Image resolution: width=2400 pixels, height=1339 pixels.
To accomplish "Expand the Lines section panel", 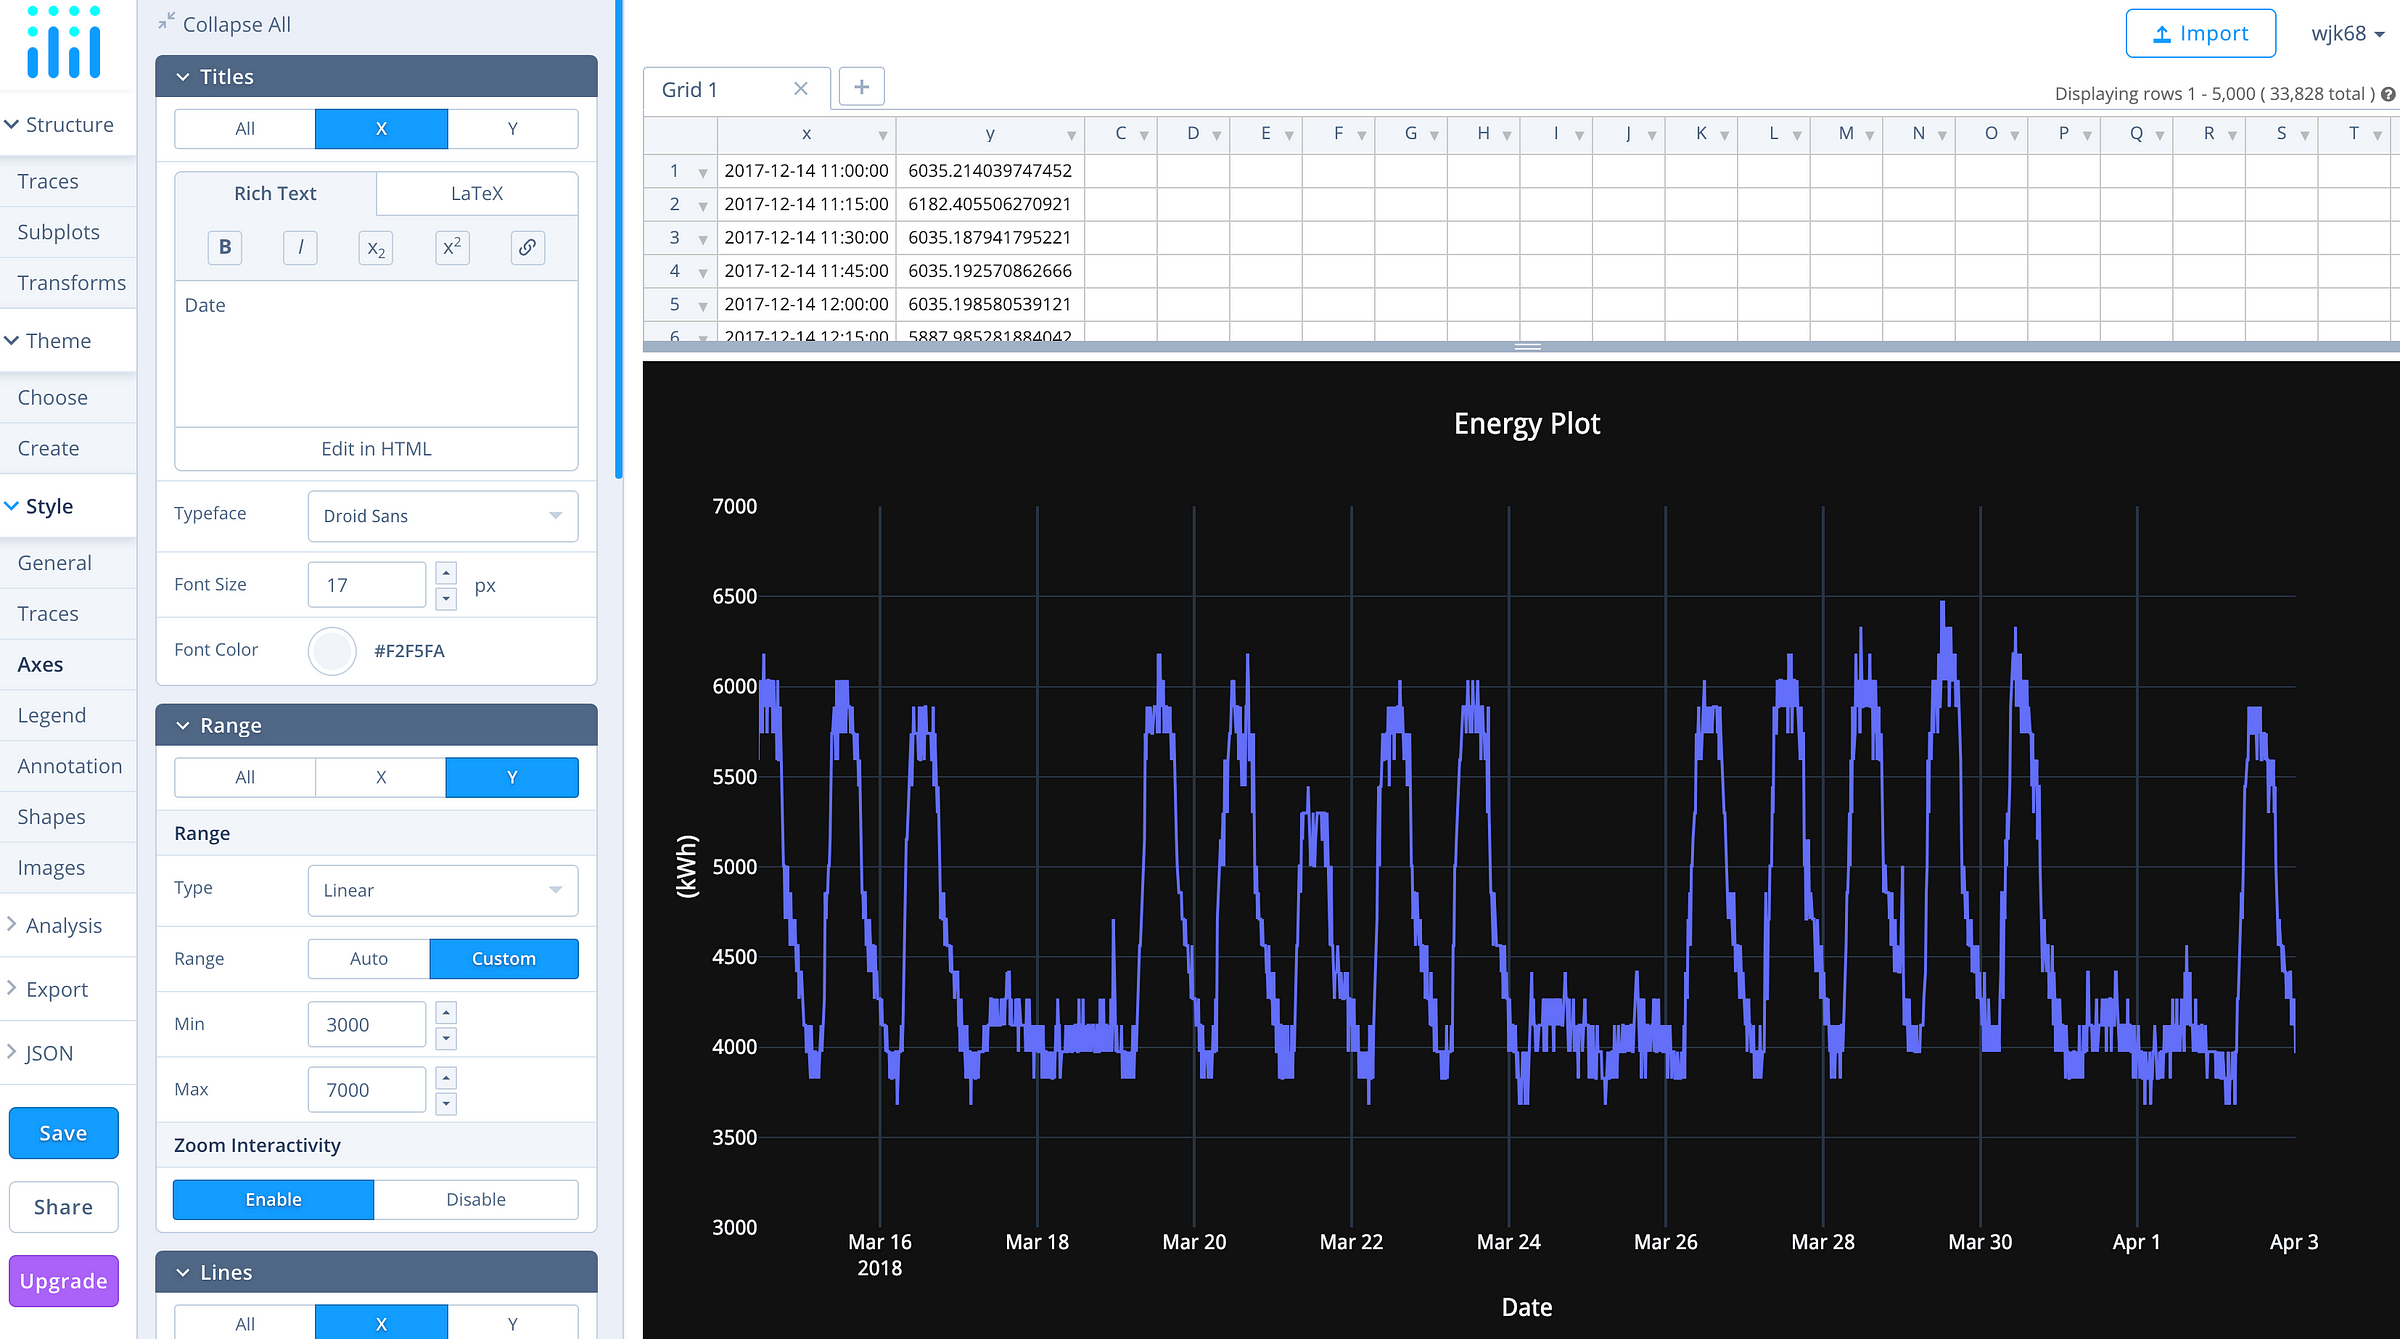I will click(377, 1271).
